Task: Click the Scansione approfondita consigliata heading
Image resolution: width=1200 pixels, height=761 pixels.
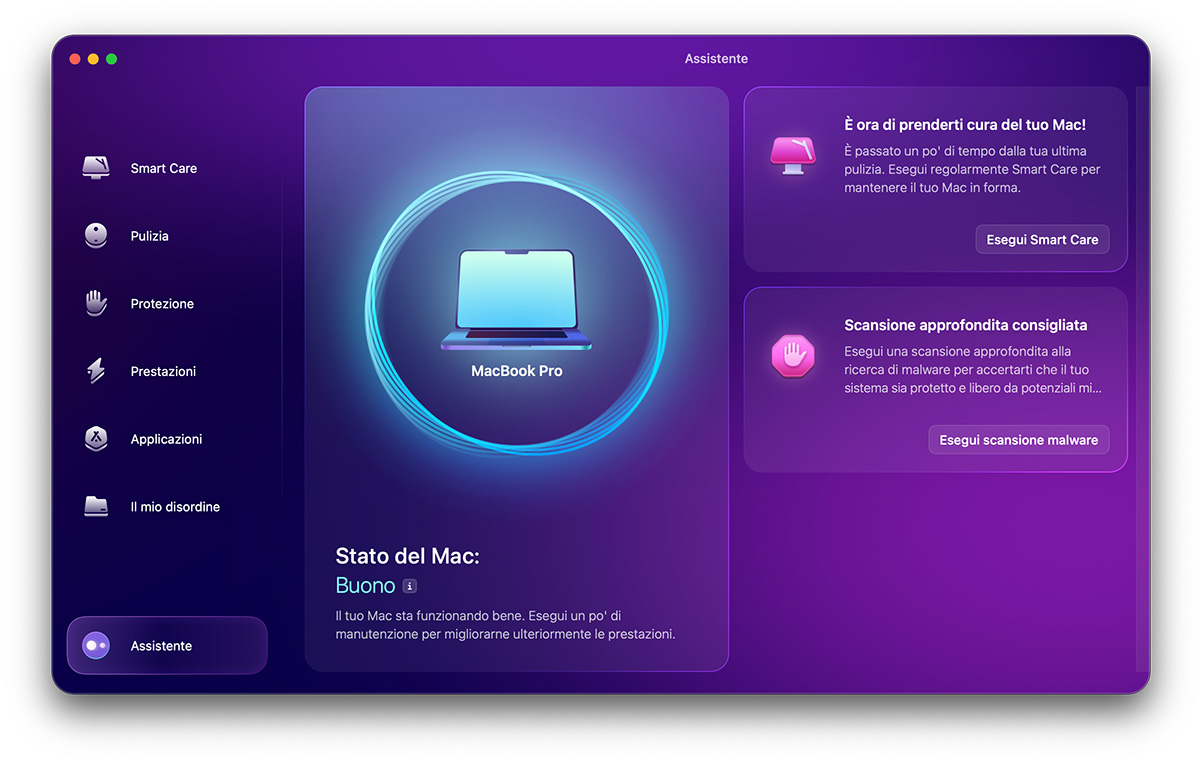Action: coord(965,325)
